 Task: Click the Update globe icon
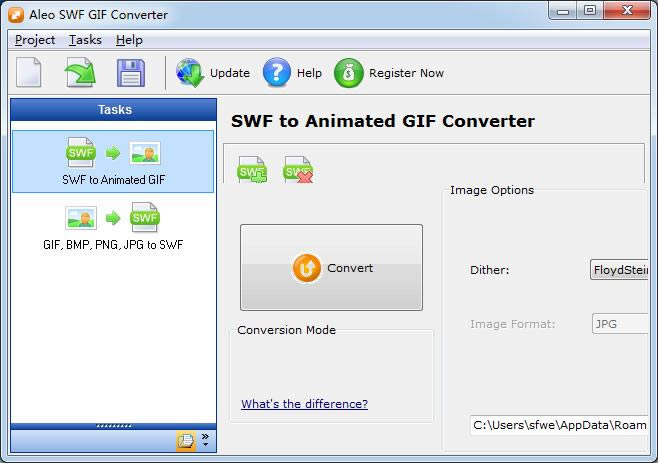(x=190, y=73)
